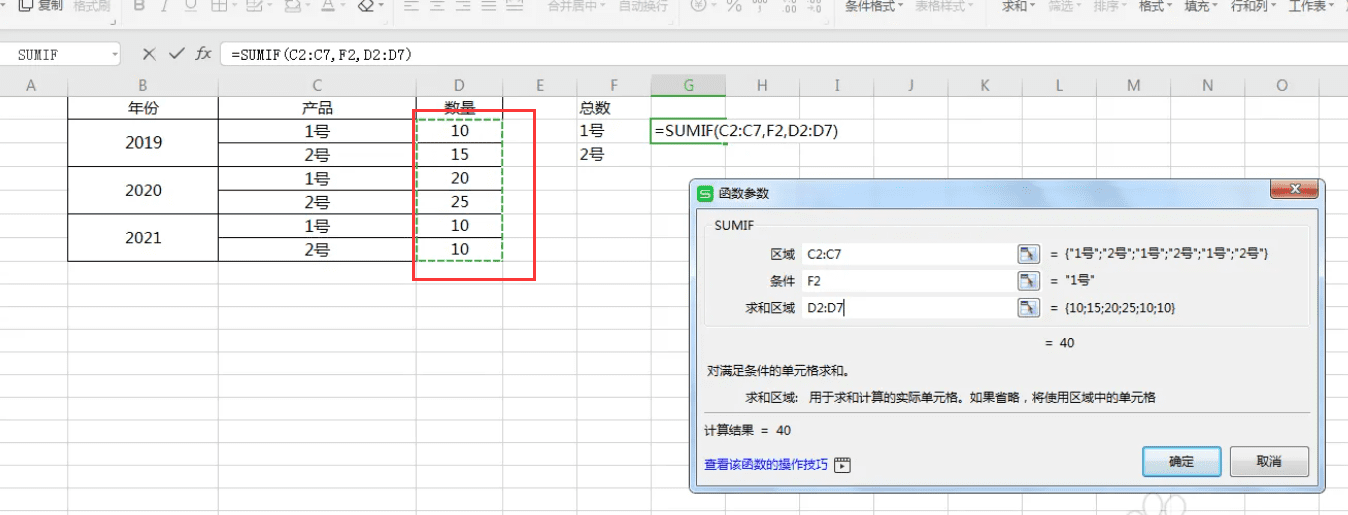Click the 区域 input containing C2:C7

pyautogui.click(x=907, y=254)
